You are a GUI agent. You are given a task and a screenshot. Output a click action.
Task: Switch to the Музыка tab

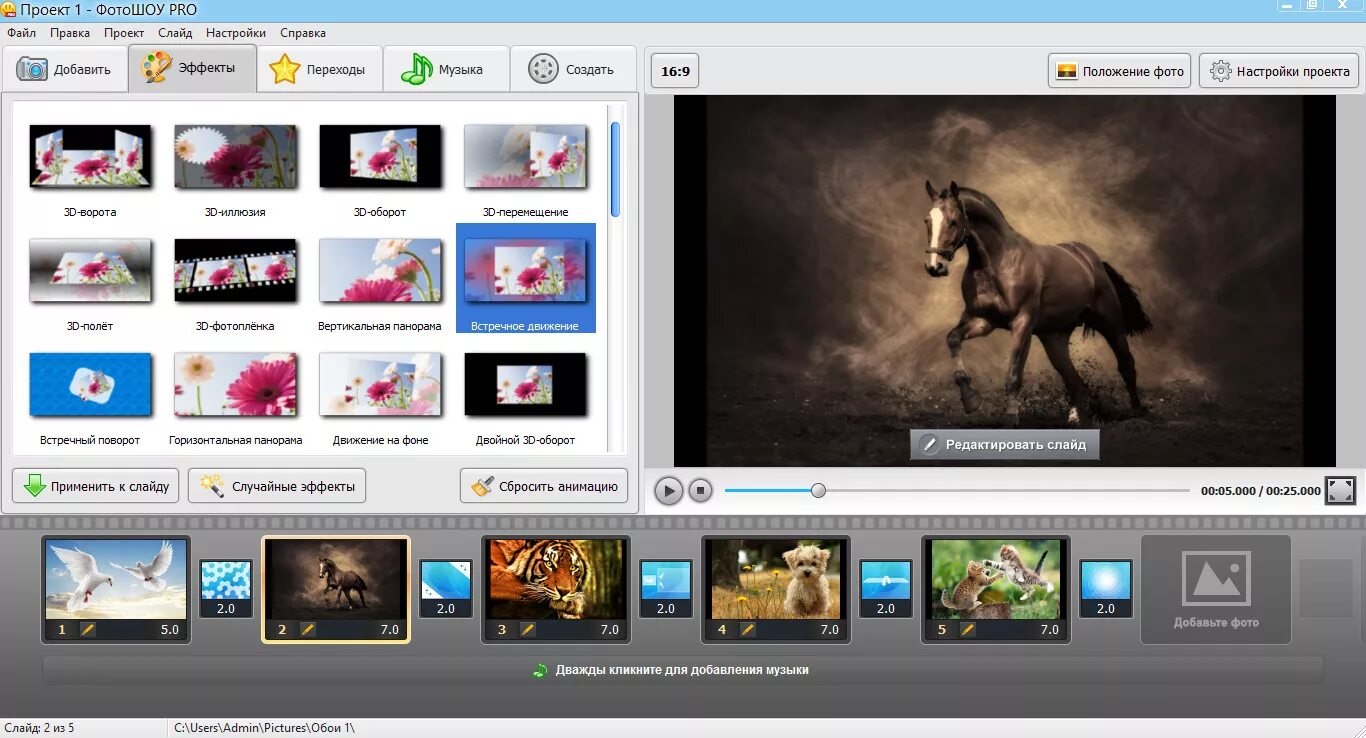(x=446, y=69)
